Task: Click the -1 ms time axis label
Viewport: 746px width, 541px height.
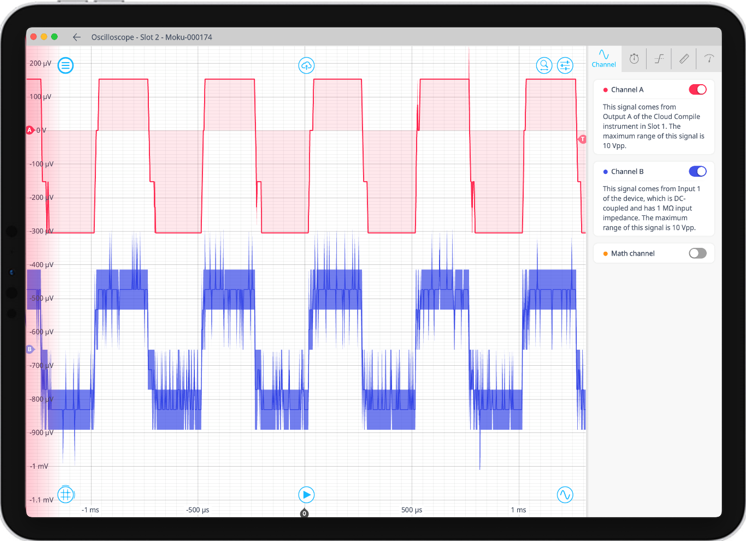Action: [x=90, y=510]
